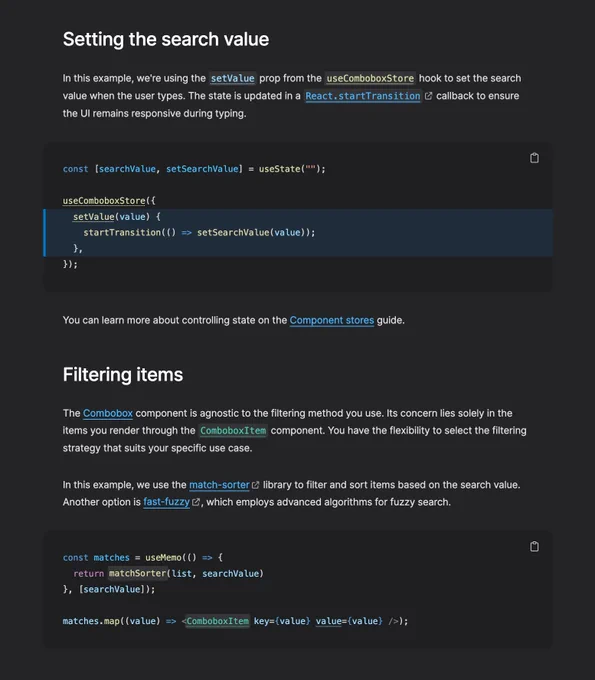Click '[searchValue]' dependency array in code

[111, 589]
